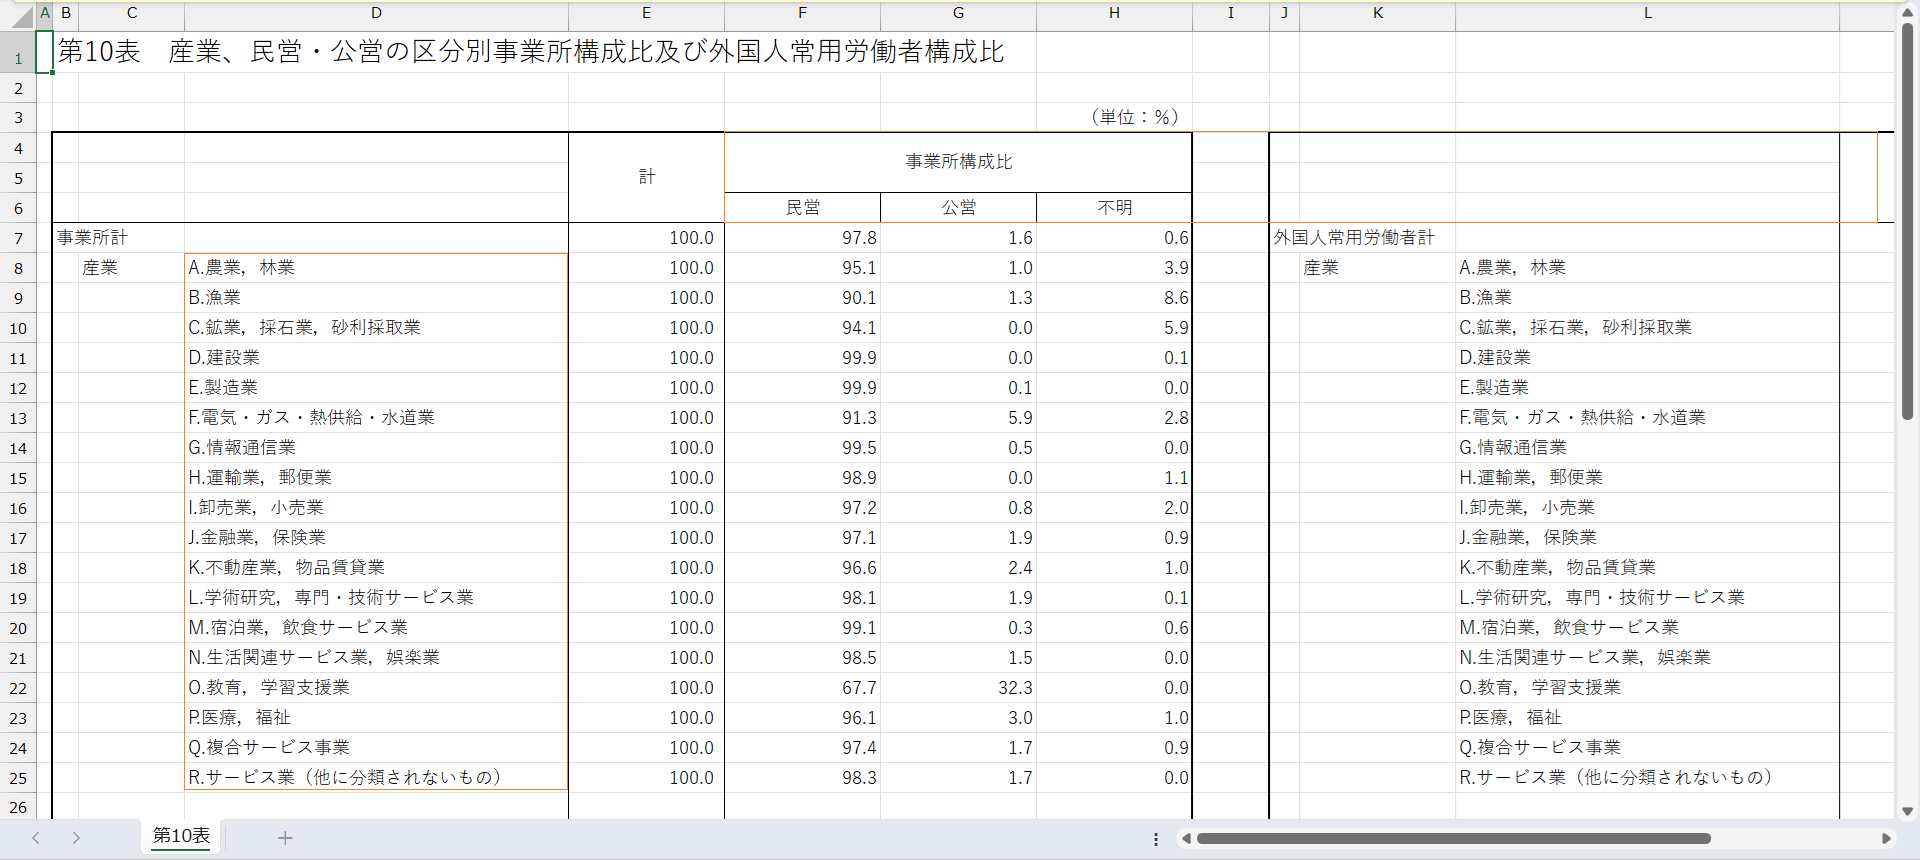Click the vertical scrollbar thumb
Screen dimensions: 1920x860
pyautogui.click(x=1907, y=220)
